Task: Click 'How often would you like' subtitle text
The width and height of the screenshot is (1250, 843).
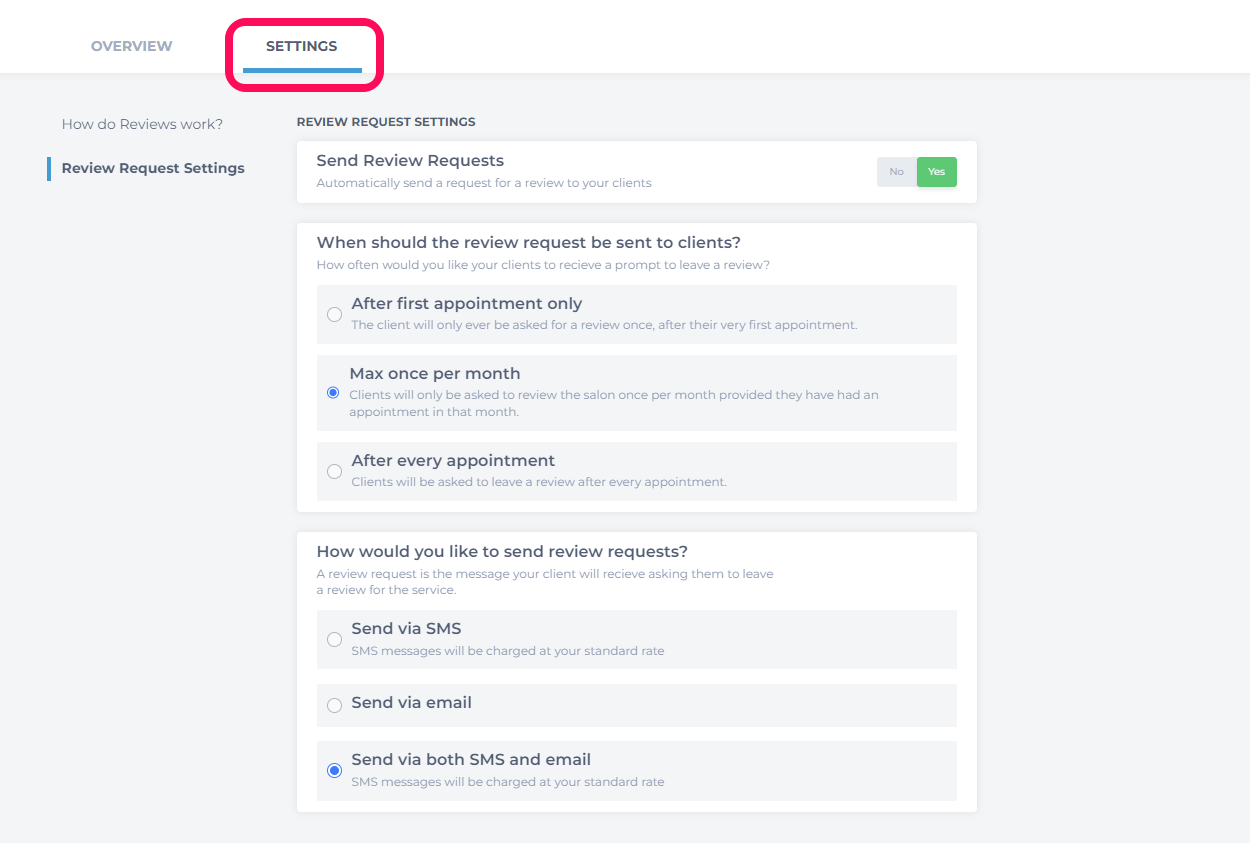Action: pos(543,265)
